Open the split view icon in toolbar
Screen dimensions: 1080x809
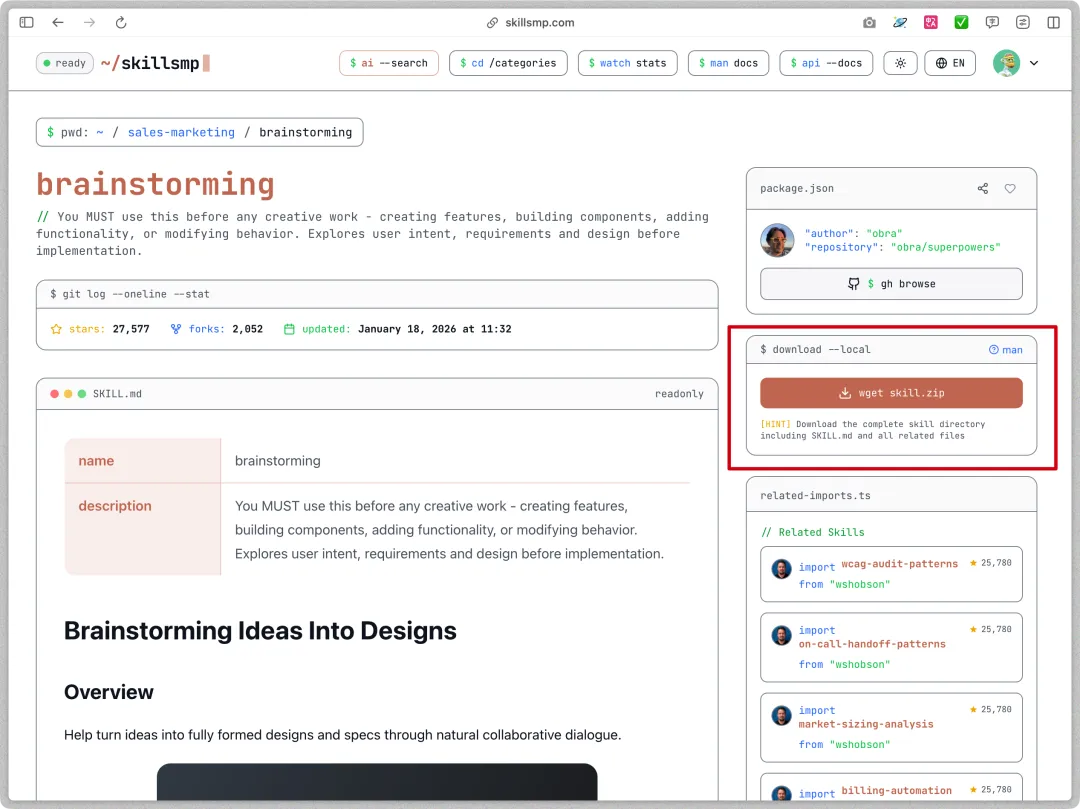coord(1053,22)
